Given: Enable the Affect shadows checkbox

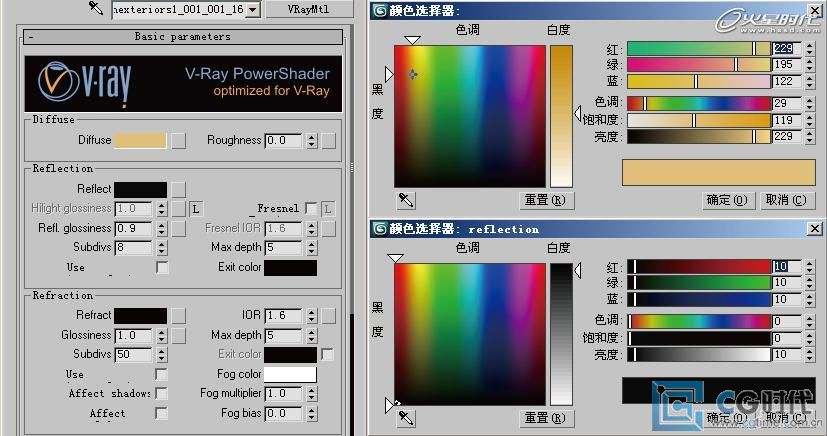Looking at the screenshot, I should point(161,393).
